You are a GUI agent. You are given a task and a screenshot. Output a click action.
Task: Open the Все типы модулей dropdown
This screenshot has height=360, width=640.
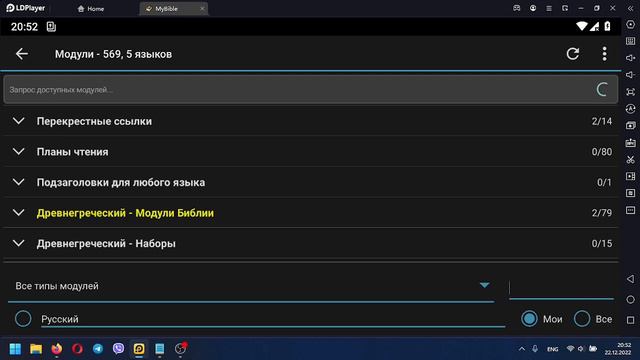click(x=251, y=286)
